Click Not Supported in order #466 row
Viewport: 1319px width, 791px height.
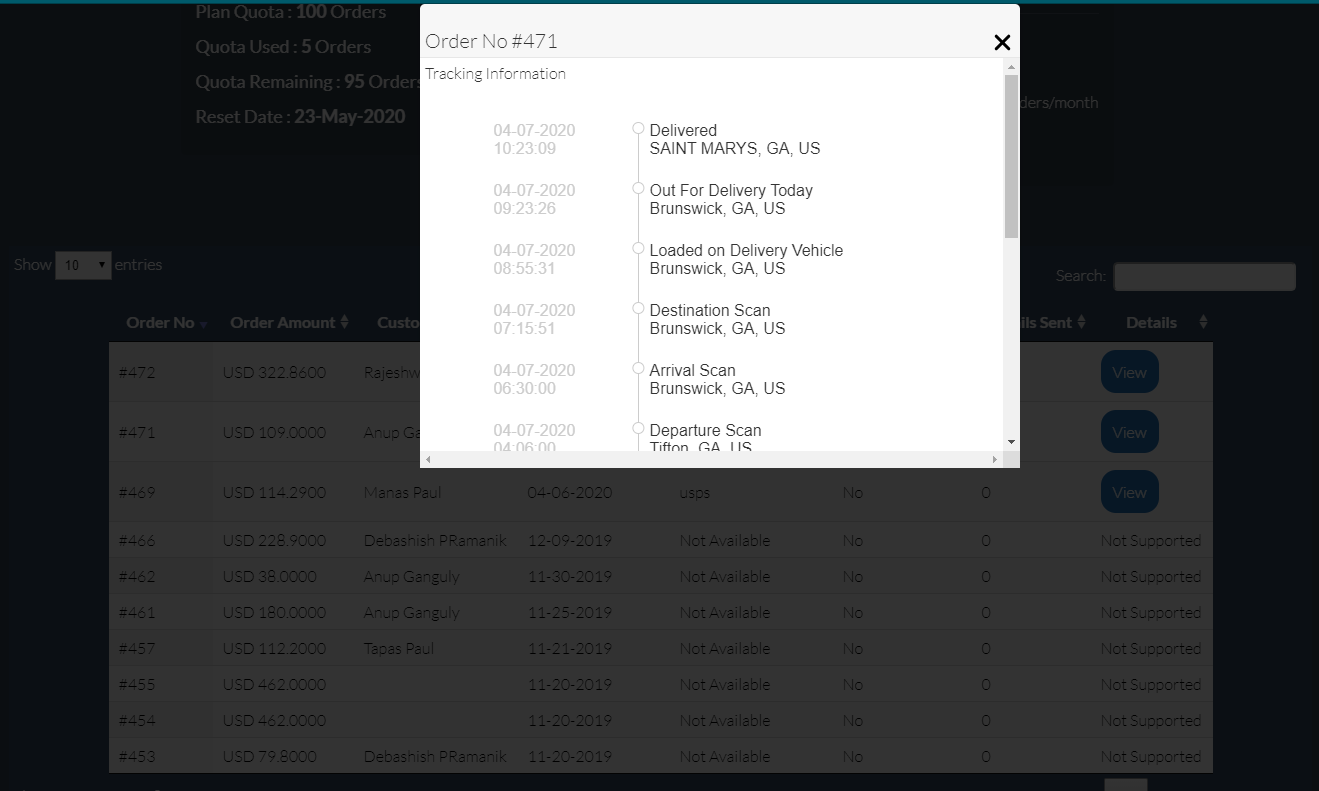pos(1151,540)
